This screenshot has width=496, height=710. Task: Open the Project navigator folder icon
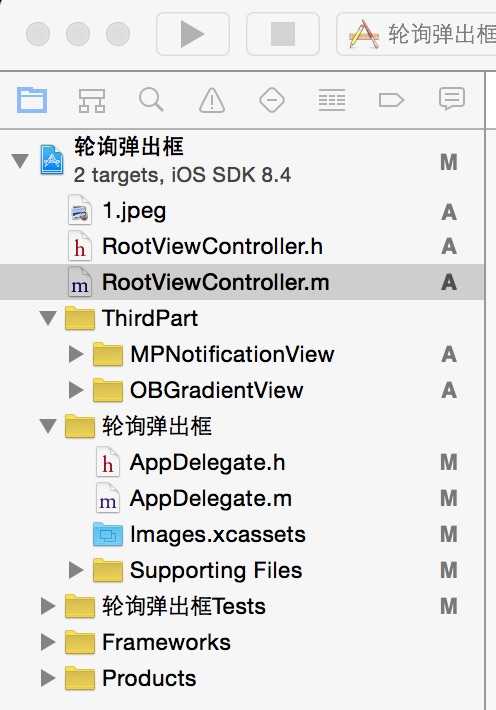[x=32, y=100]
